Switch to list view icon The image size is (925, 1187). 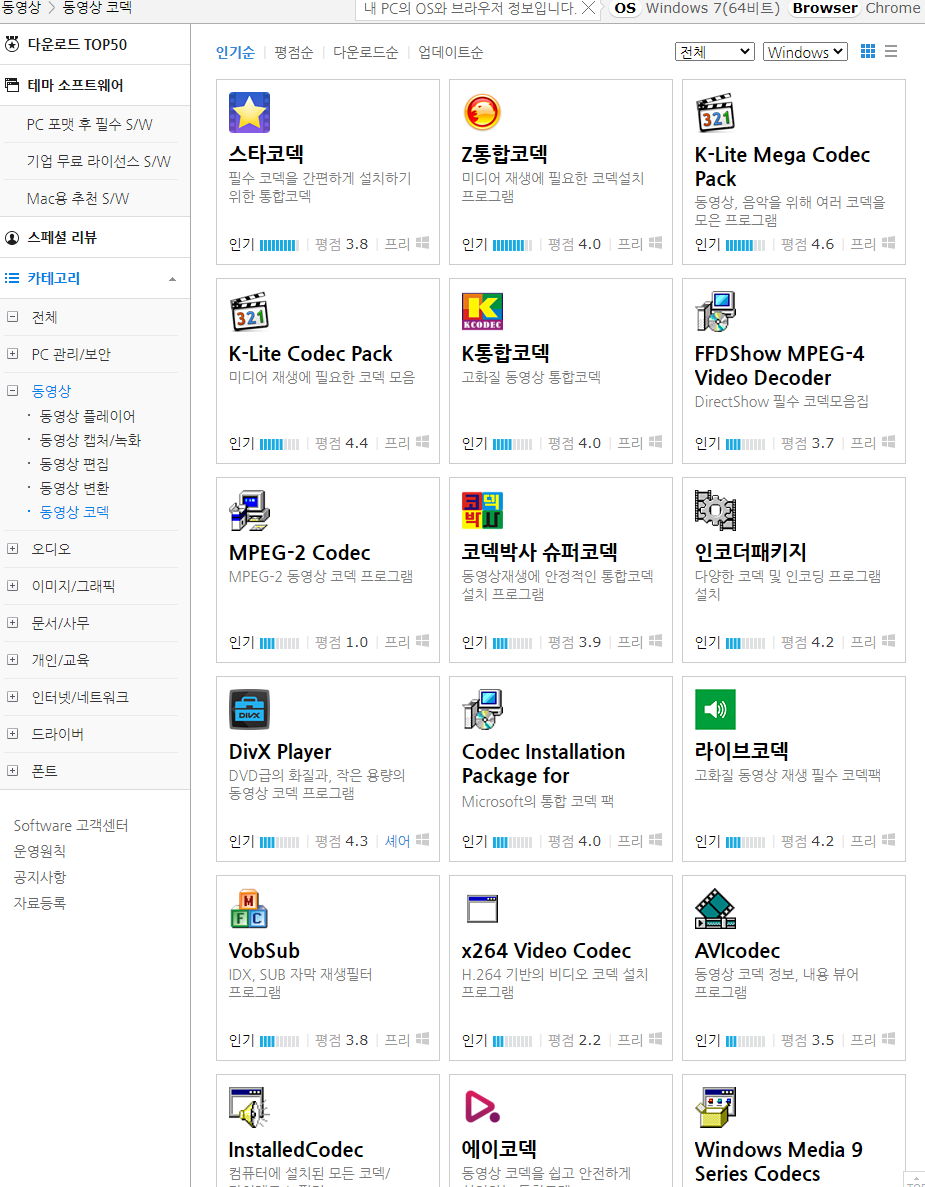click(891, 51)
